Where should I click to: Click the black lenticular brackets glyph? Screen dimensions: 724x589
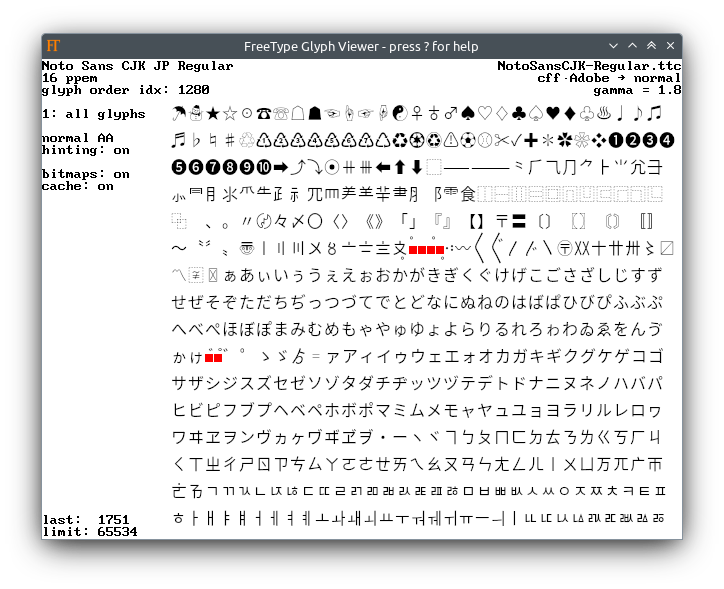click(477, 222)
